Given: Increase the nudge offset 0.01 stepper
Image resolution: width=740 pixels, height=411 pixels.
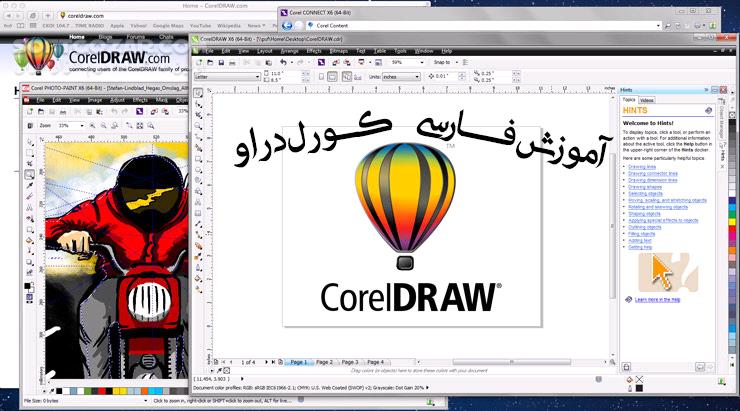Looking at the screenshot, I should pos(462,74).
